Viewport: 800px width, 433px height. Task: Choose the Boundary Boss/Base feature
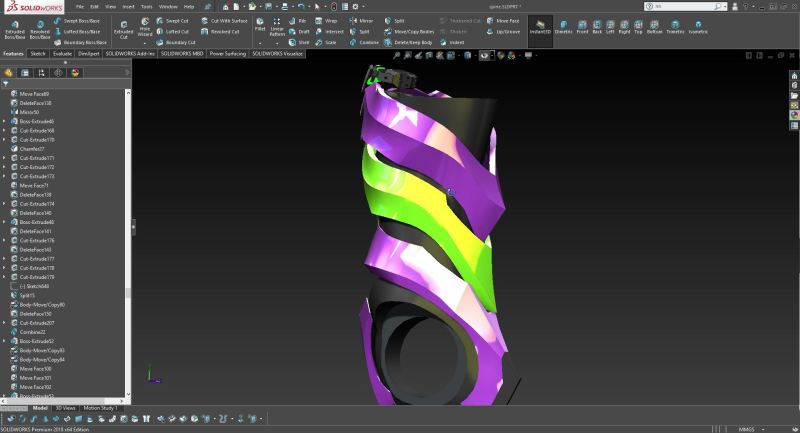tap(80, 42)
